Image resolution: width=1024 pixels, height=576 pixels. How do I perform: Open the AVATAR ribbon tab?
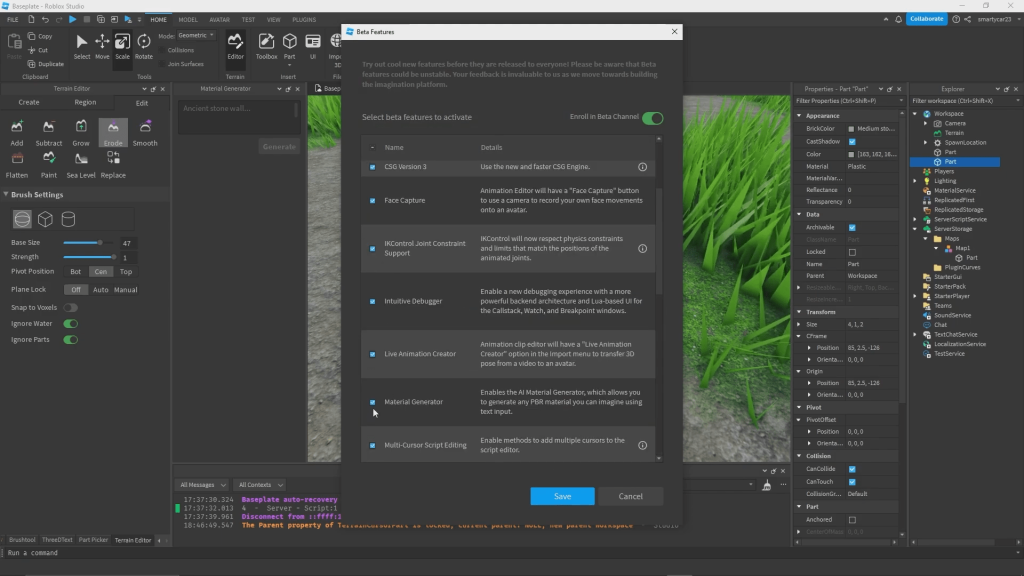219,20
